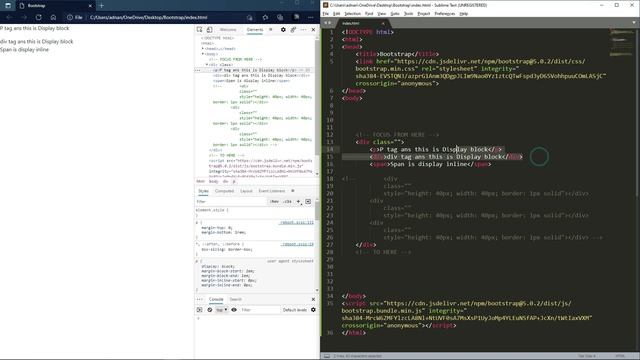Open the drawer three-dot more tools menu

(x=200, y=300)
